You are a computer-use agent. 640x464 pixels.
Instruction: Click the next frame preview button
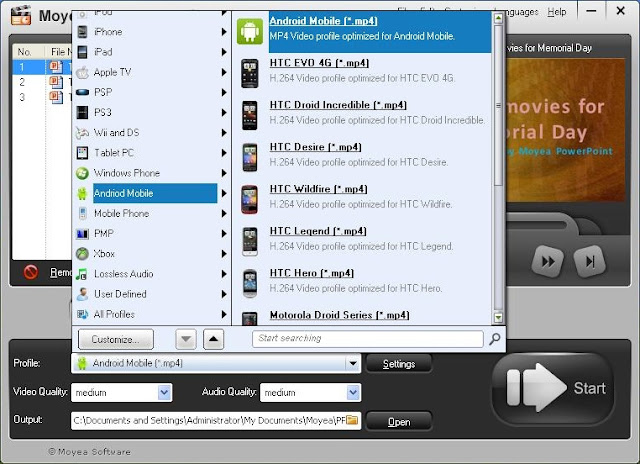point(590,261)
